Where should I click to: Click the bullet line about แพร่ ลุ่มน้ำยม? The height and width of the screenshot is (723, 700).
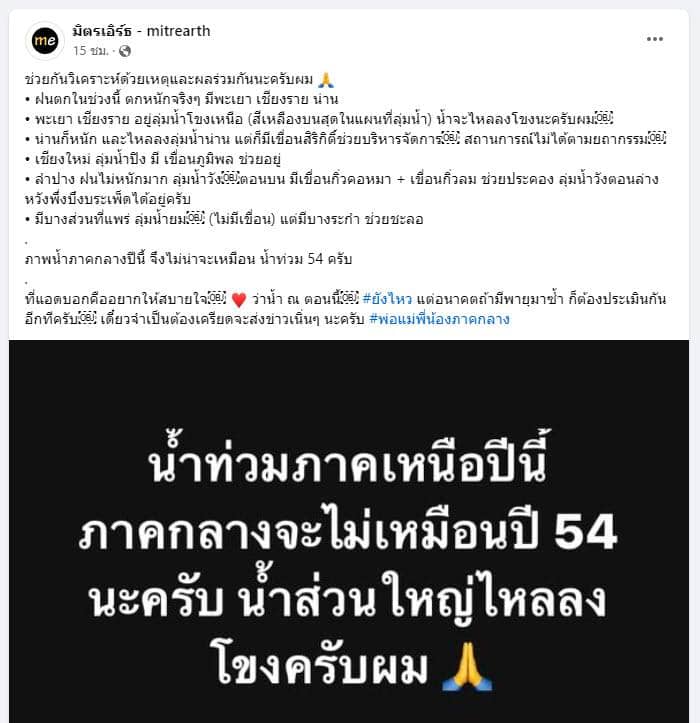click(x=224, y=219)
